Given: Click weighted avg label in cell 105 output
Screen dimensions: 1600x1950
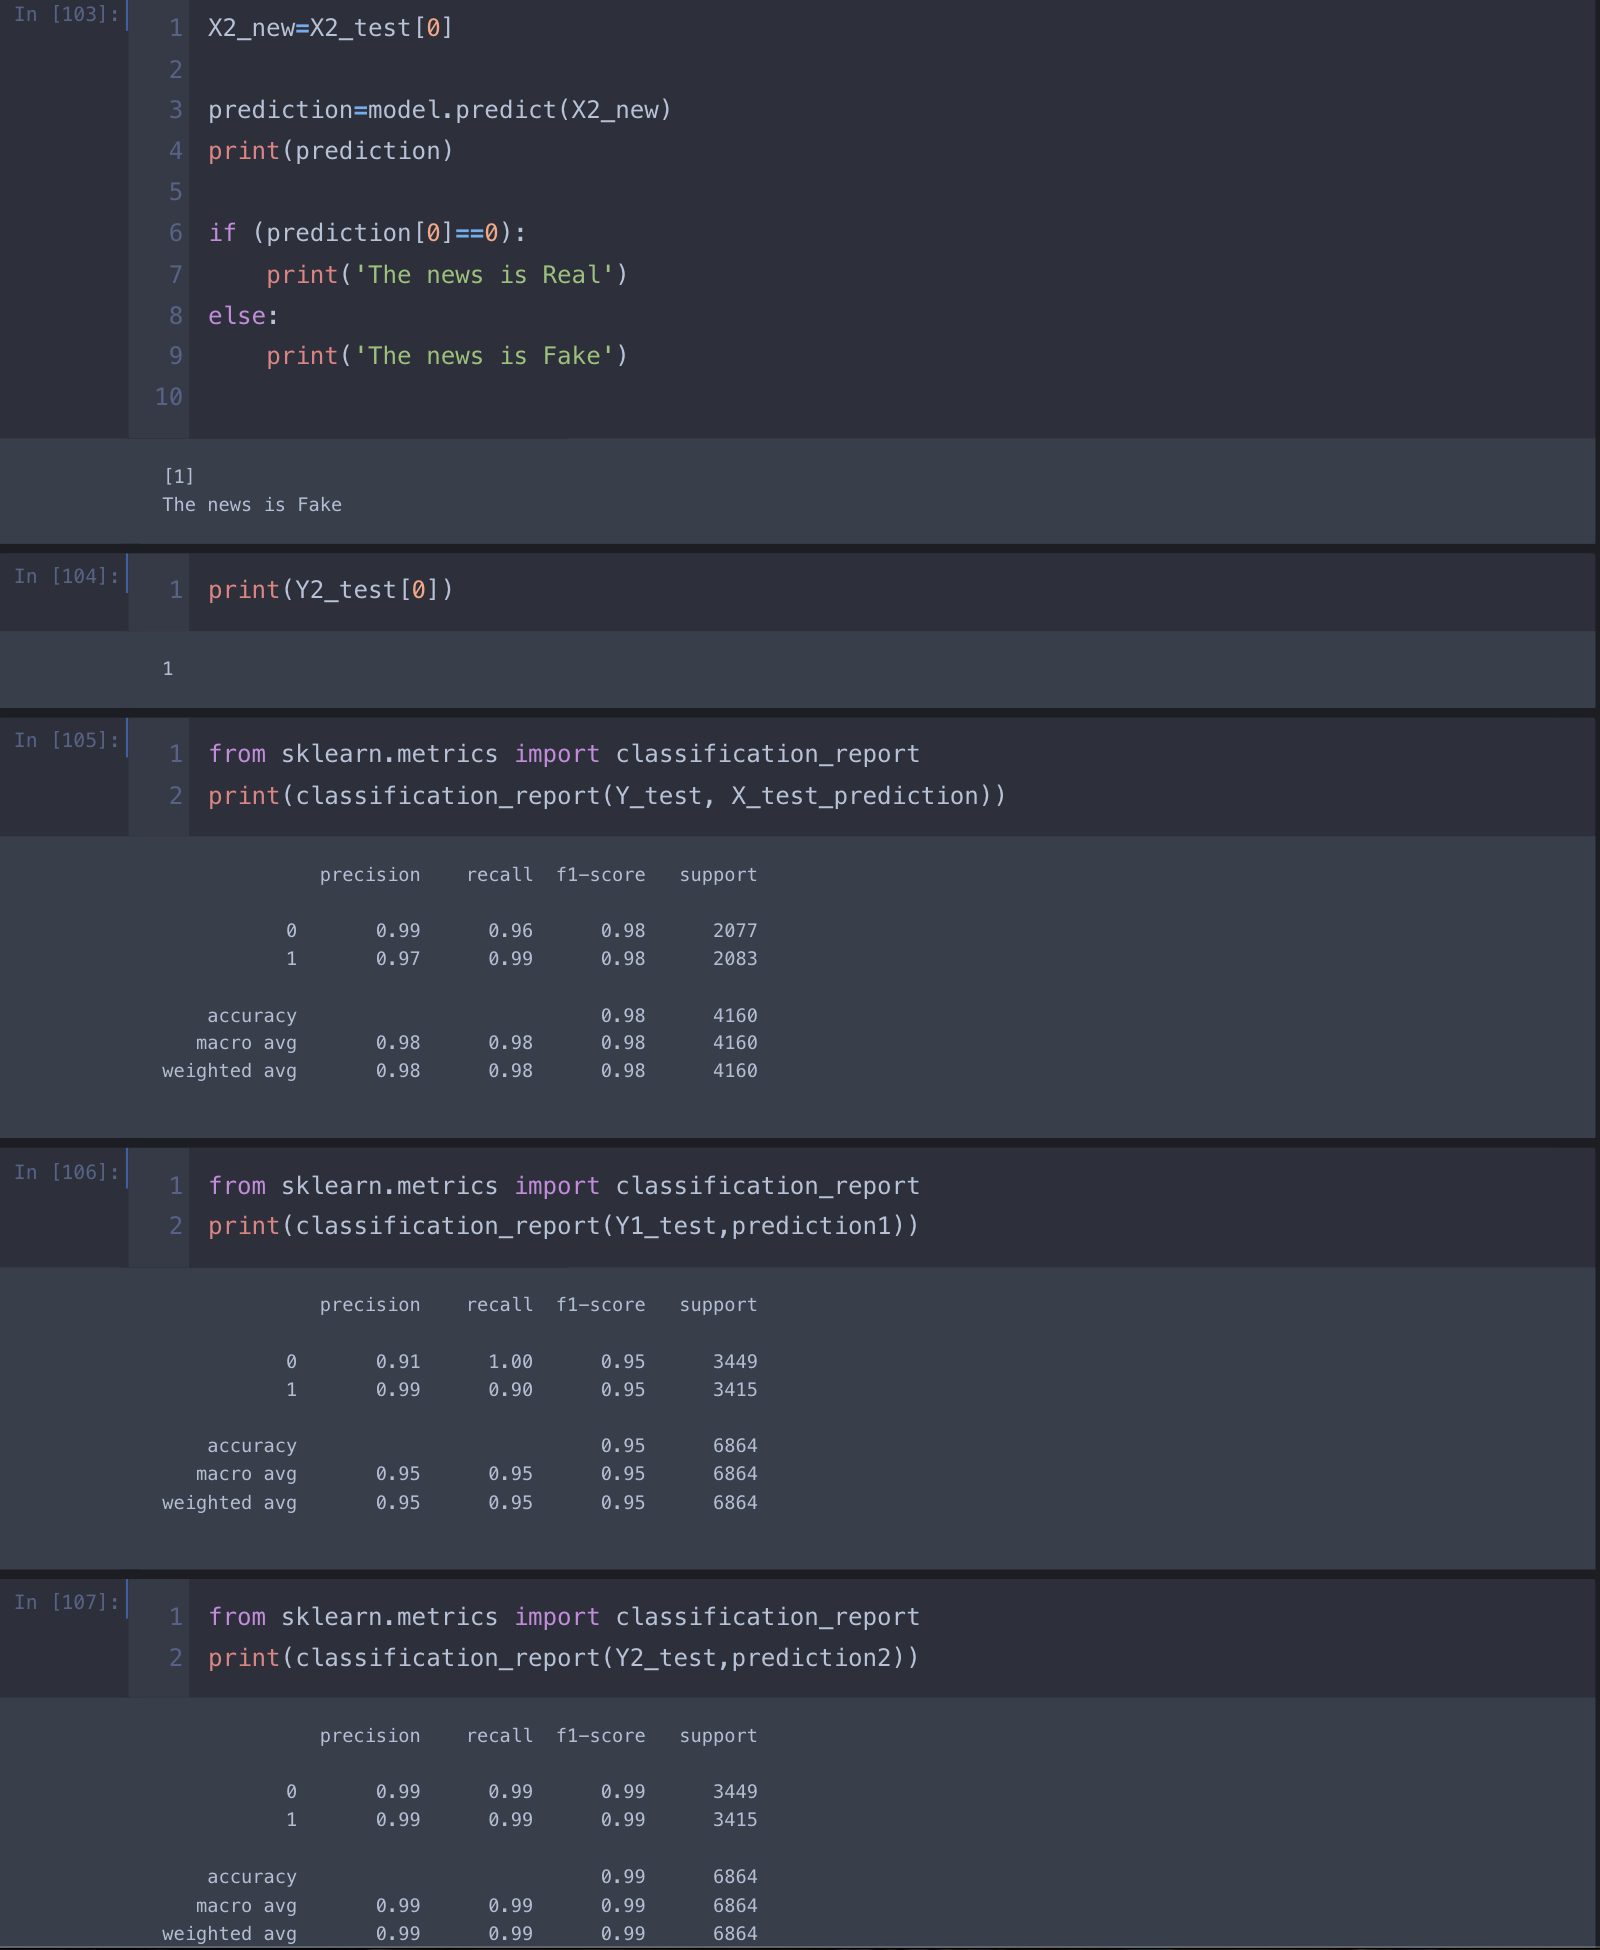Looking at the screenshot, I should tap(229, 1071).
